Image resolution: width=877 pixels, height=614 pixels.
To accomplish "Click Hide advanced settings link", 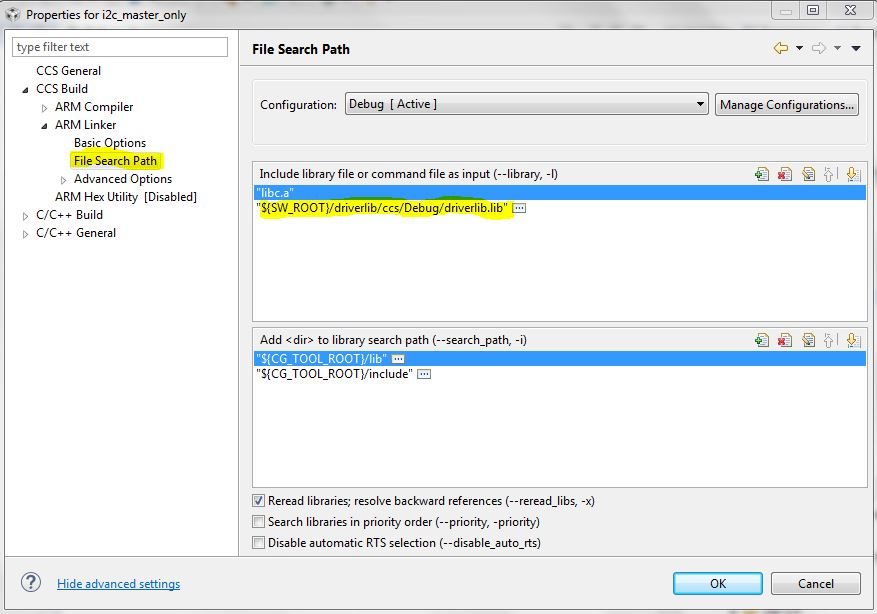I will (x=119, y=583).
